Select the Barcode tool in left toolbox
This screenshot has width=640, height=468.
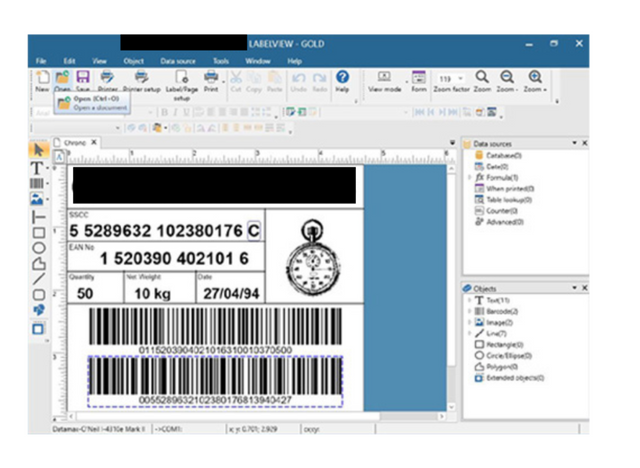pyautogui.click(x=37, y=183)
